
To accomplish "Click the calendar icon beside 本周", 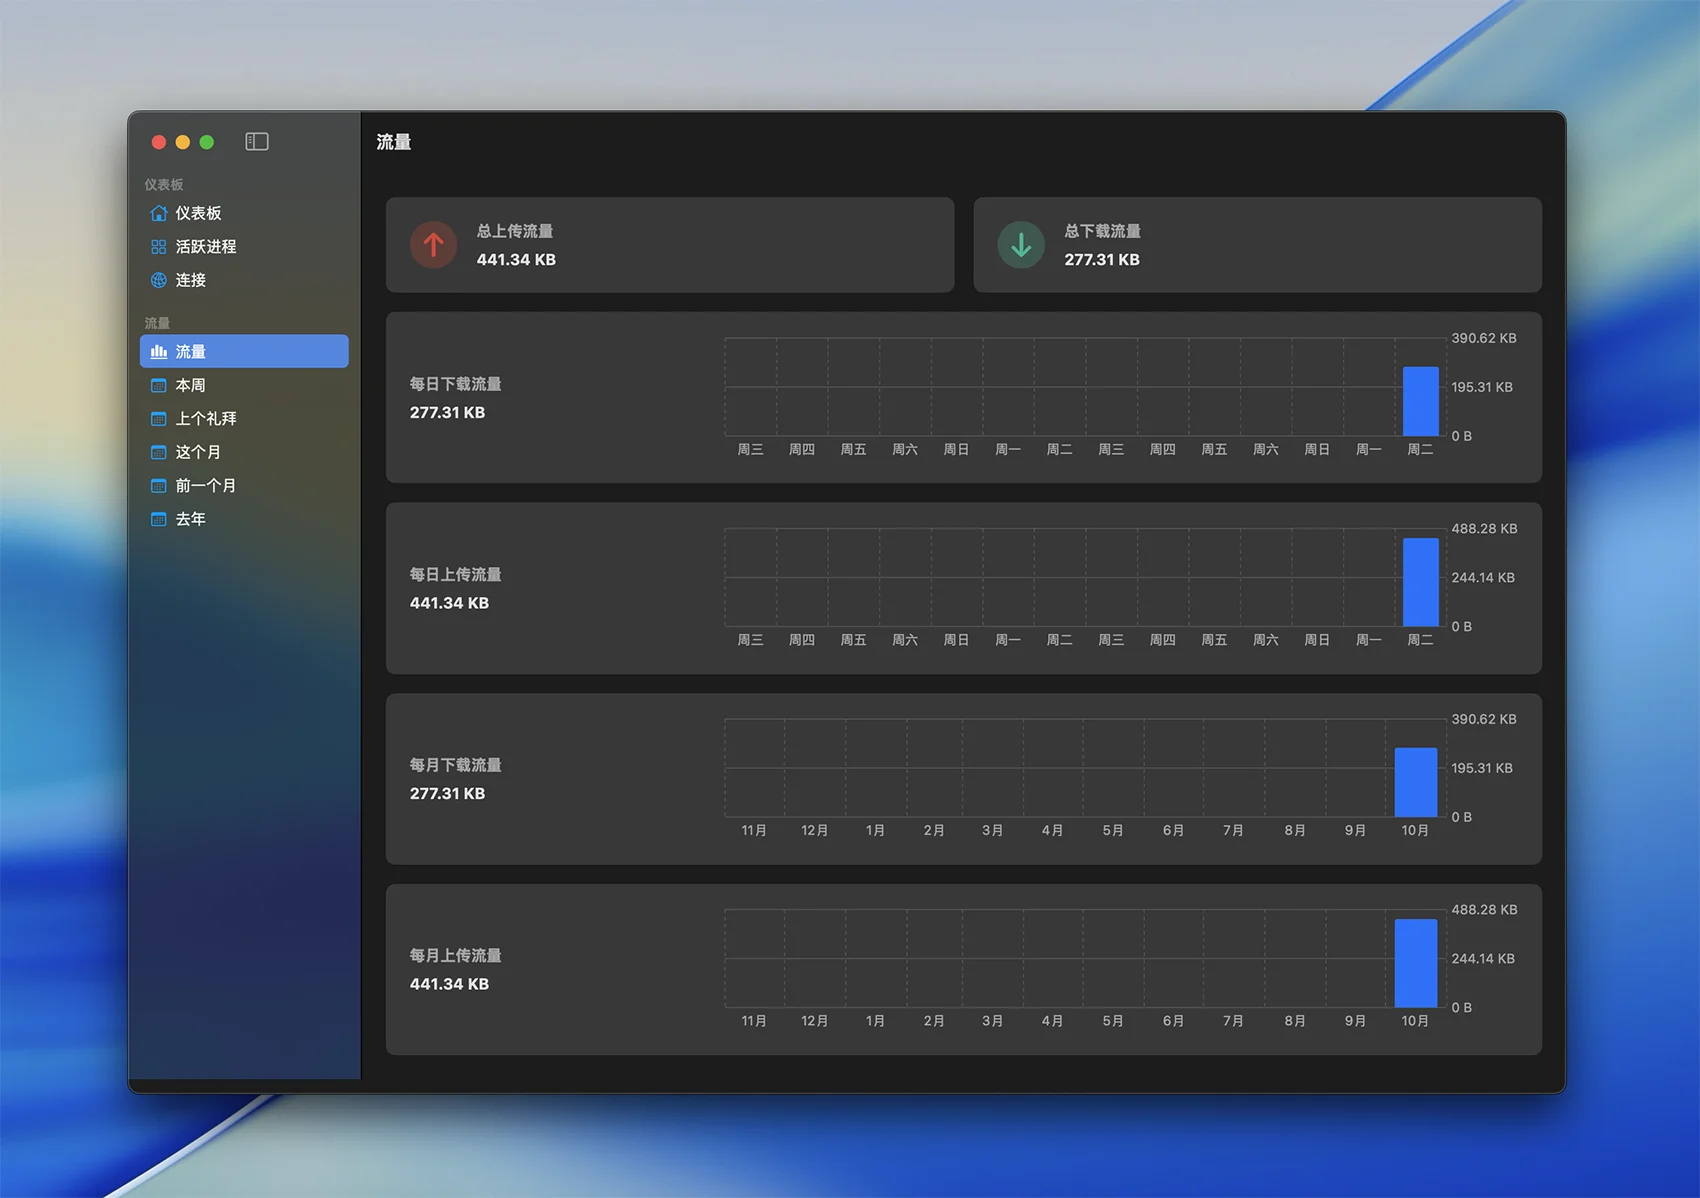I will point(158,385).
